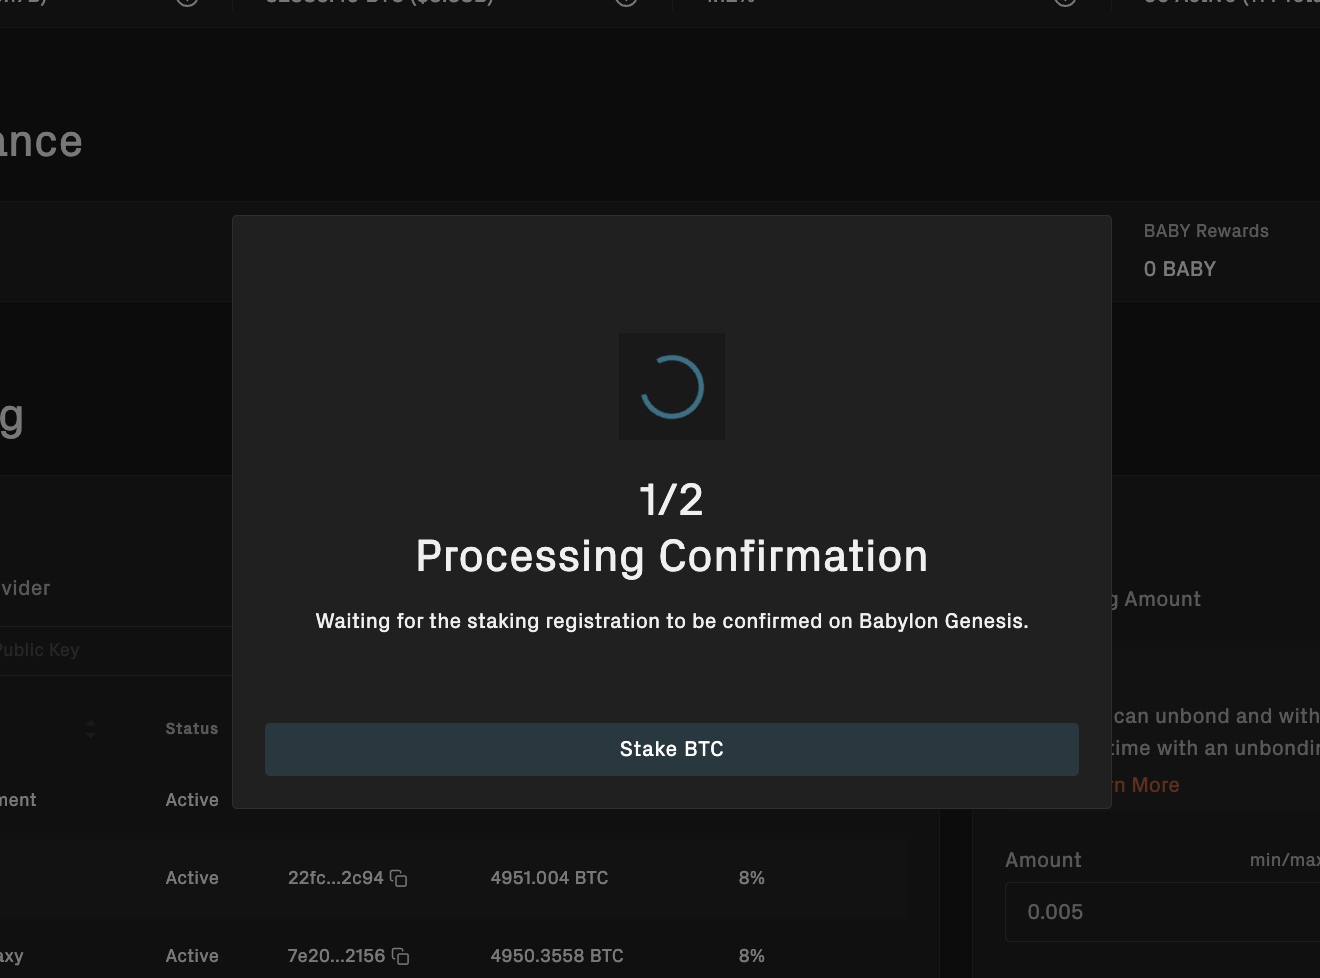
Task: Click the Status column header
Action: (192, 729)
